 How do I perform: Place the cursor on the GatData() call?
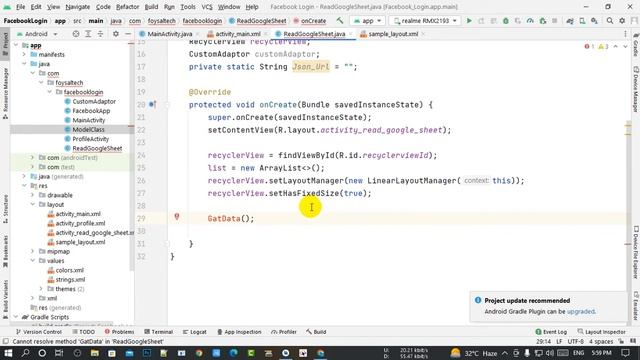tap(231, 218)
